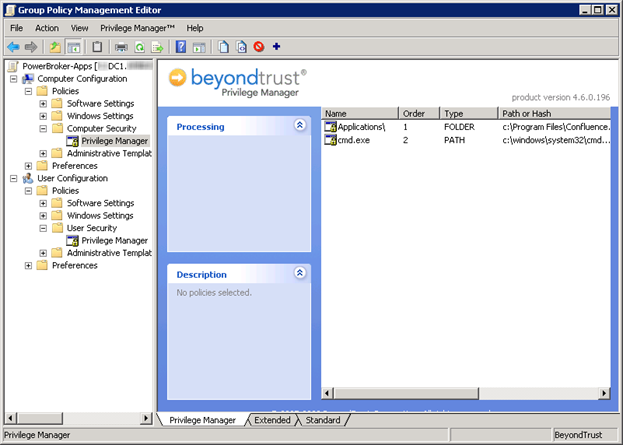Viewport: 623px width, 445px height.
Task: Click the tree pane scroll right arrow
Action: (x=146, y=418)
